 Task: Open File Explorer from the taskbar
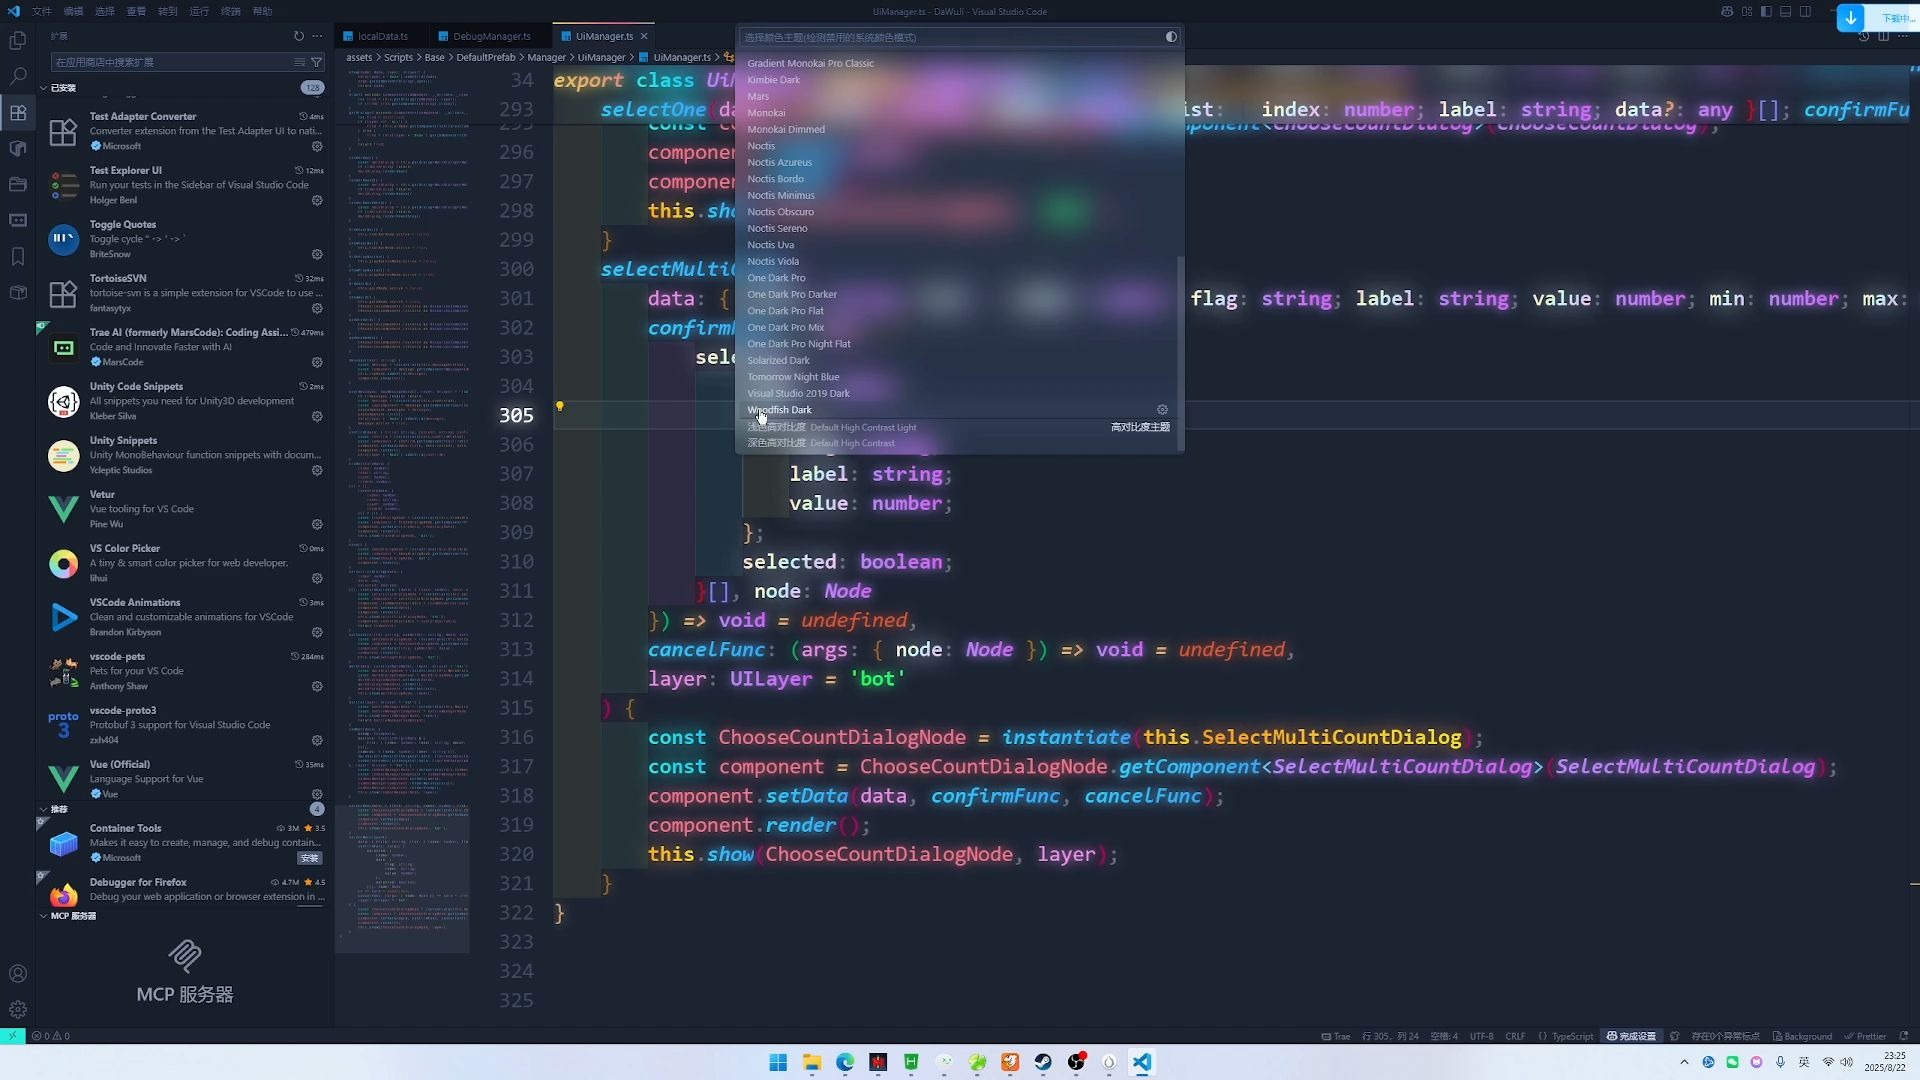(812, 1062)
